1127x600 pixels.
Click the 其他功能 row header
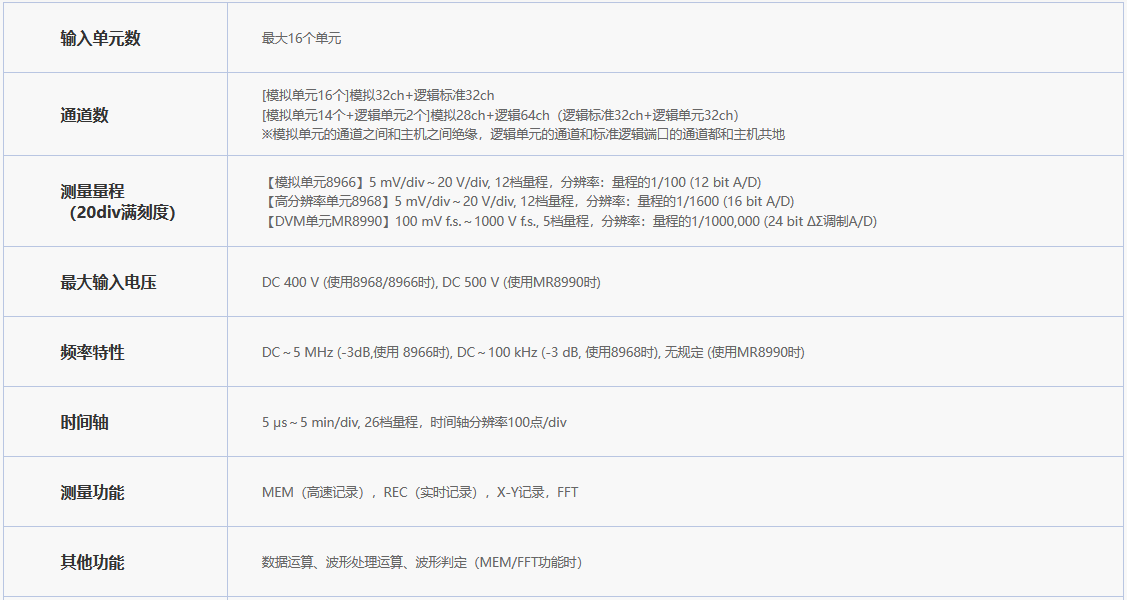[92, 562]
